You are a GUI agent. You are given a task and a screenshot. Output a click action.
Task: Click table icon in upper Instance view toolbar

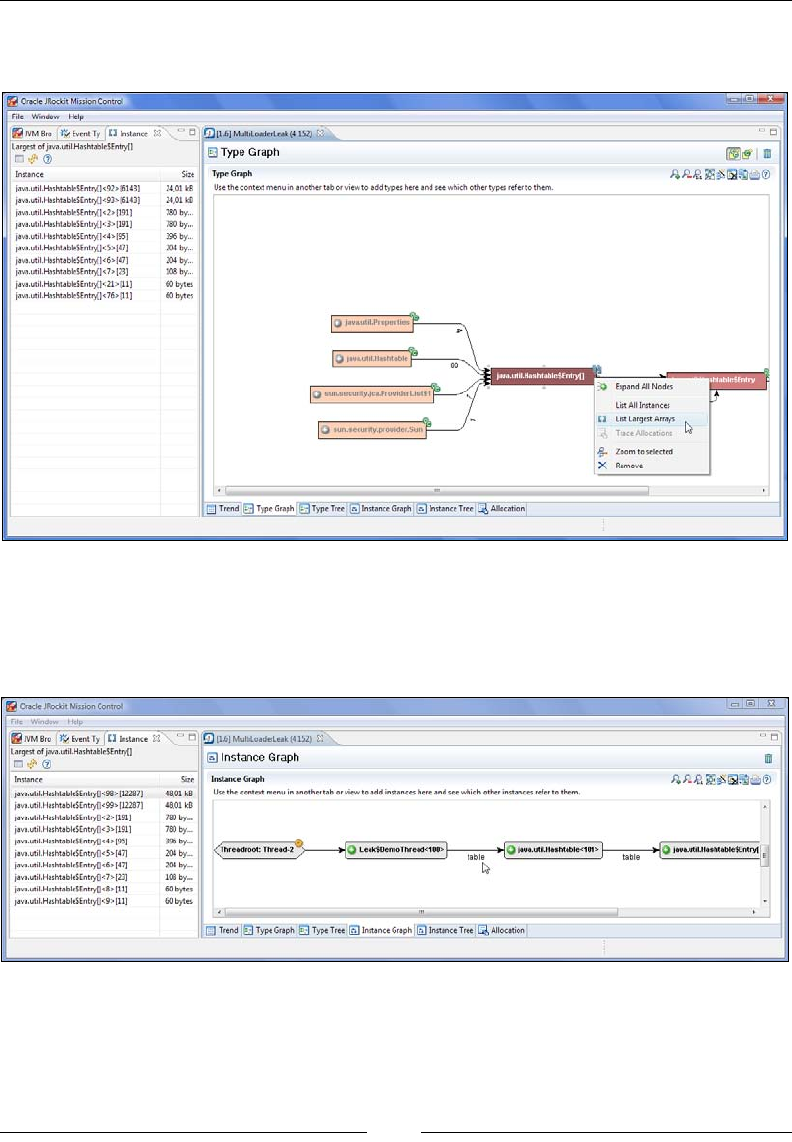[19, 159]
